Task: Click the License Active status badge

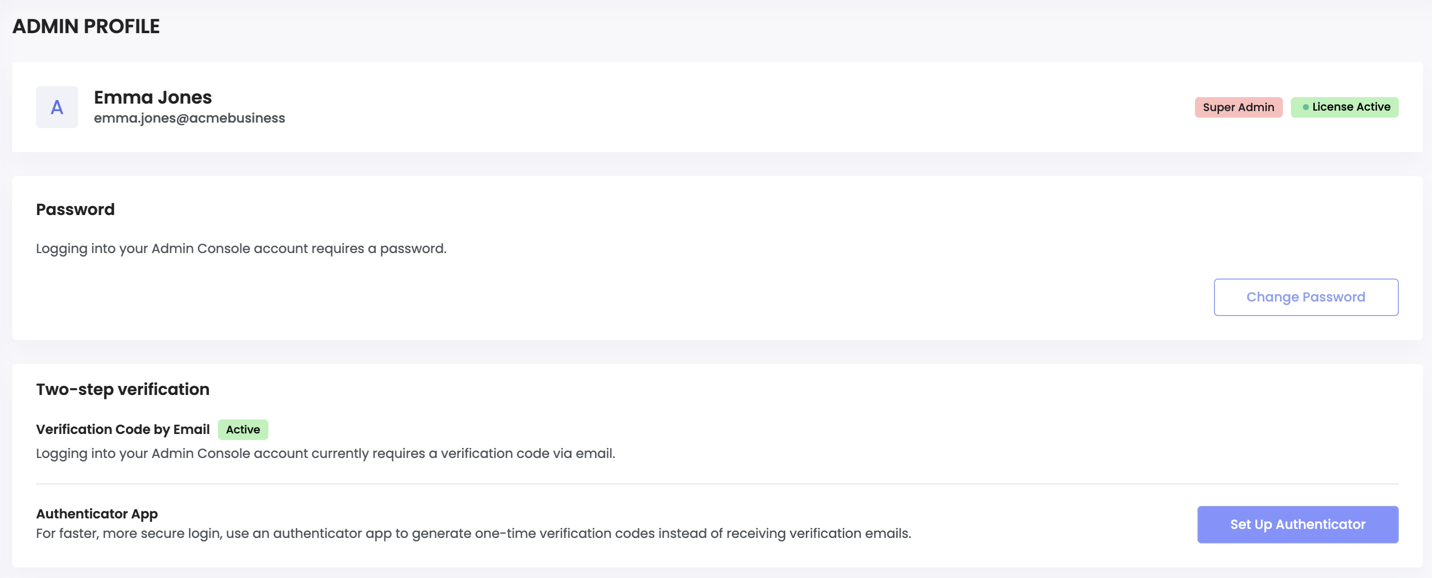Action: (x=1345, y=107)
